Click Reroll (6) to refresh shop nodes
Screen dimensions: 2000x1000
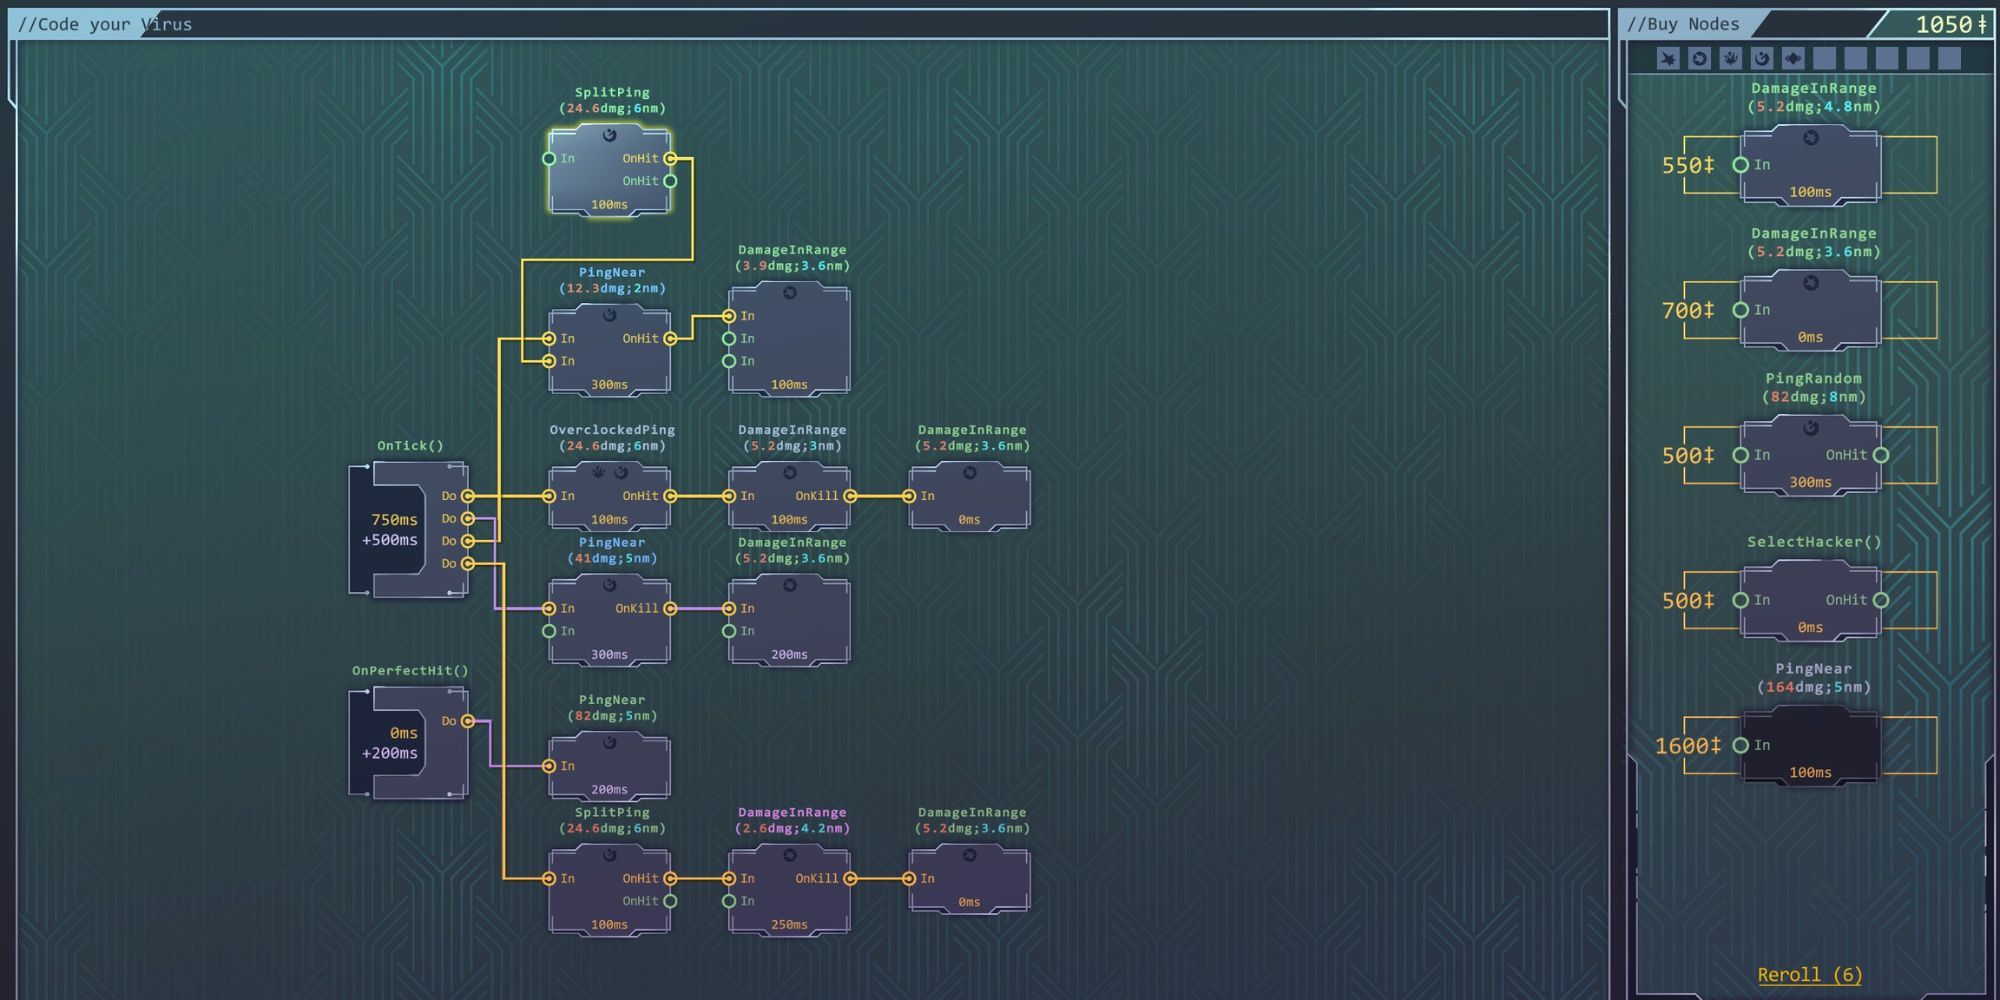[x=1810, y=975]
